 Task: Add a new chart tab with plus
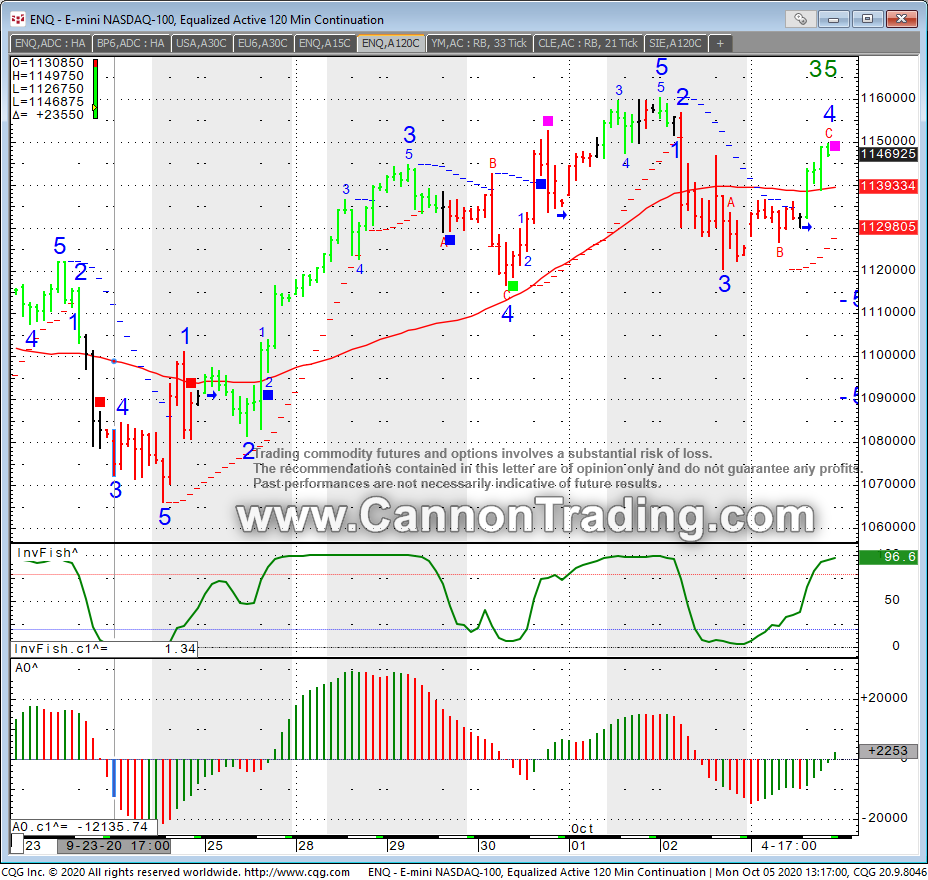[x=719, y=43]
